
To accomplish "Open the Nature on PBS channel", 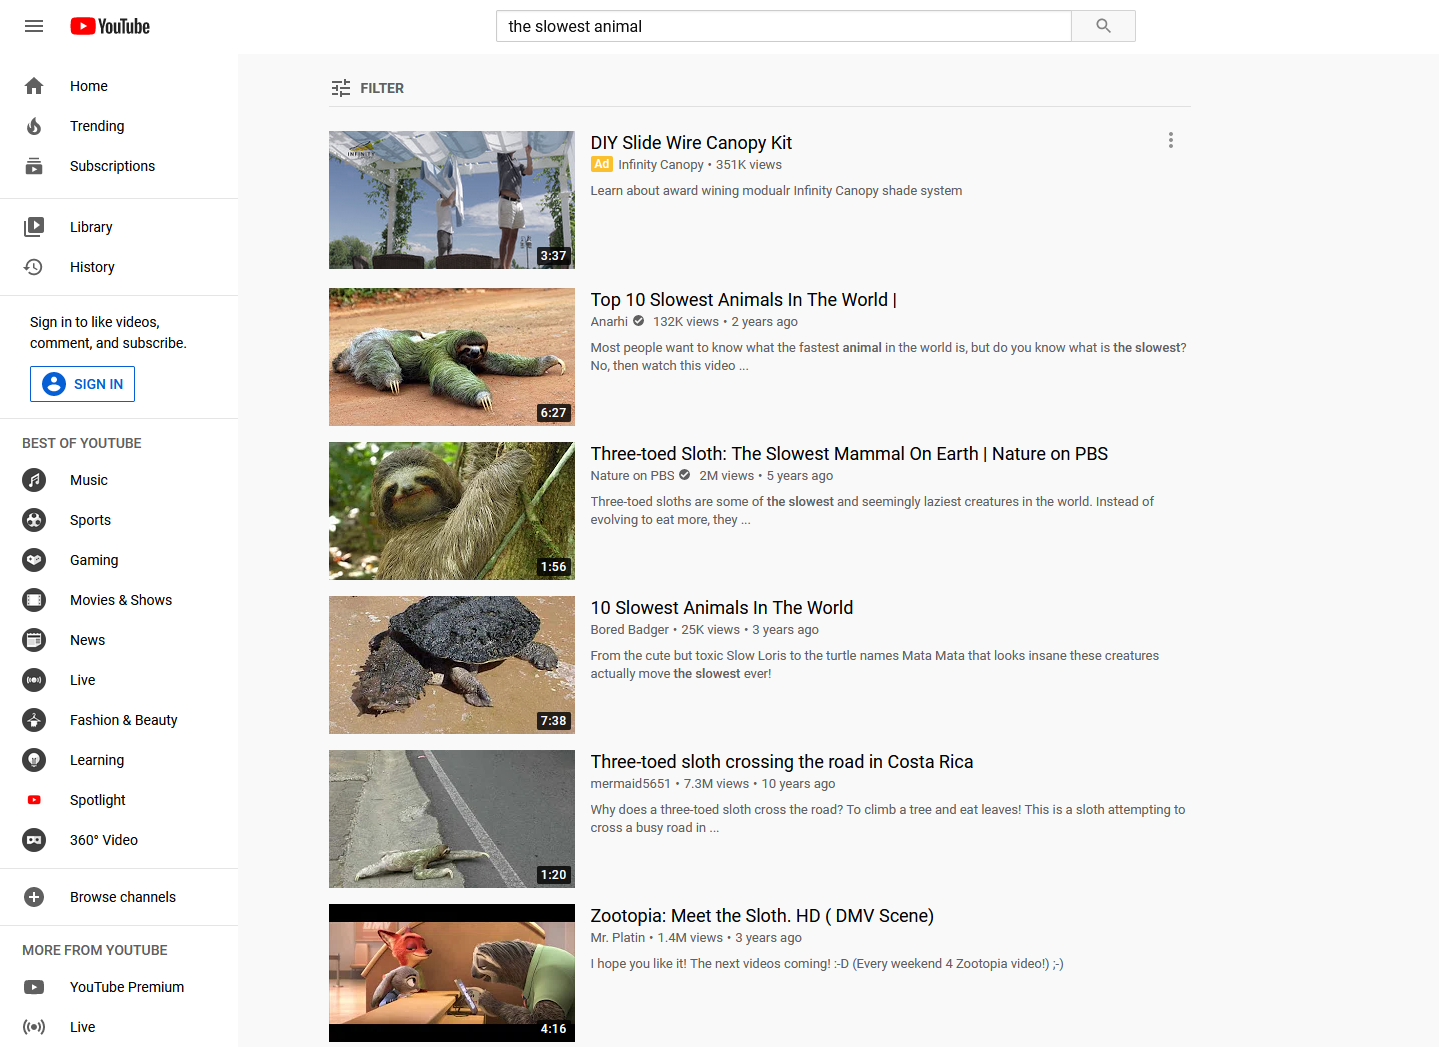I will click(632, 476).
